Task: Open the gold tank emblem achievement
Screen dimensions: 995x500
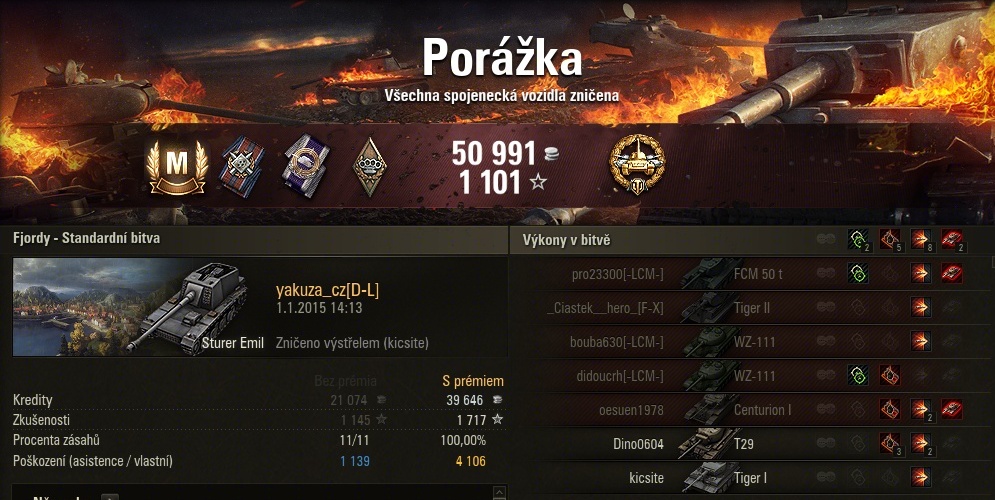Action: [x=637, y=165]
